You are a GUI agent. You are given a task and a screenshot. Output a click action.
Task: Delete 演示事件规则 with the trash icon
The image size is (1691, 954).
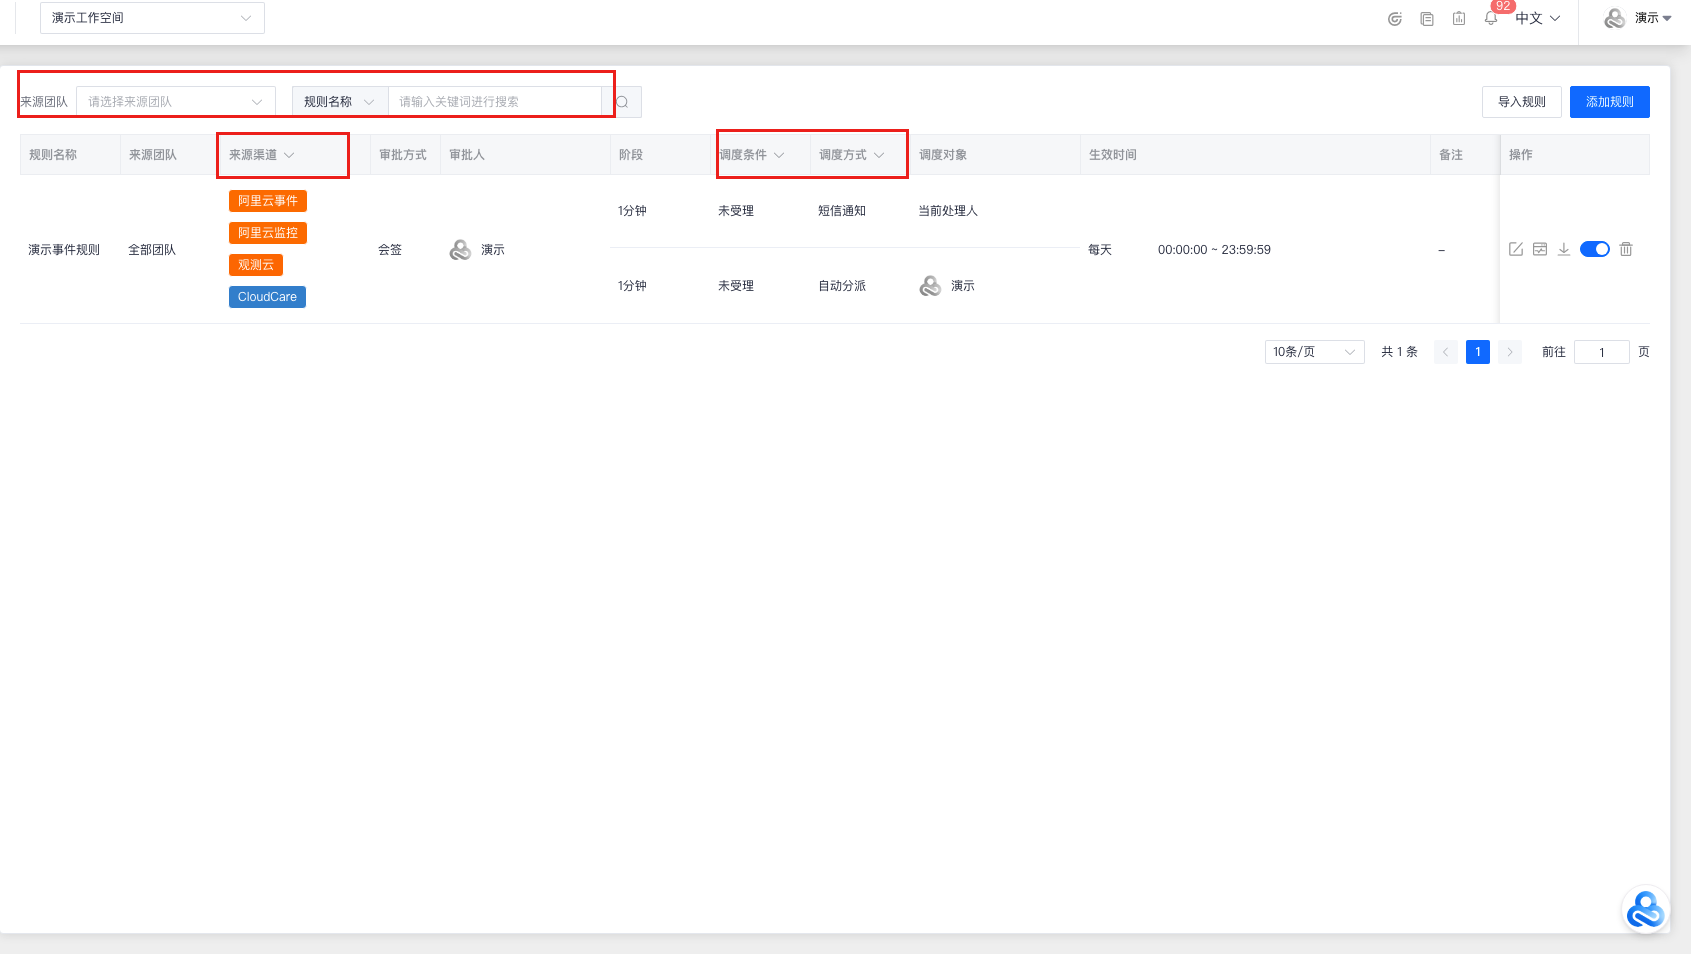(x=1626, y=249)
